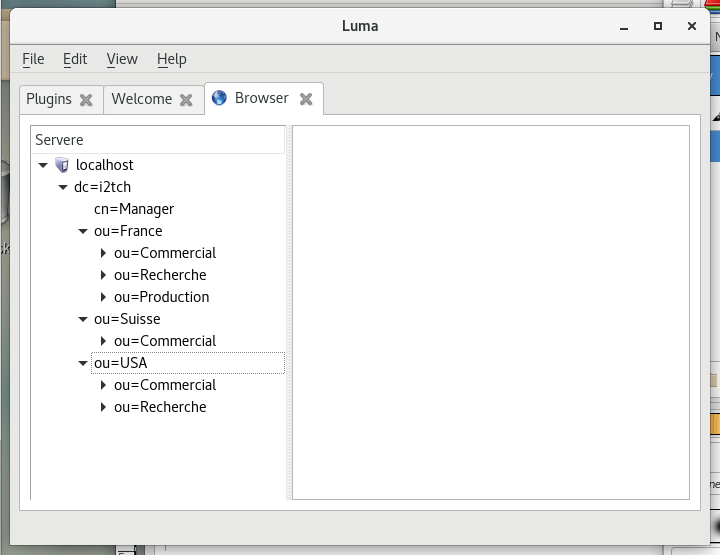720x555 pixels.
Task: Close the Plugins tab with its X icon
Action: coord(86,99)
